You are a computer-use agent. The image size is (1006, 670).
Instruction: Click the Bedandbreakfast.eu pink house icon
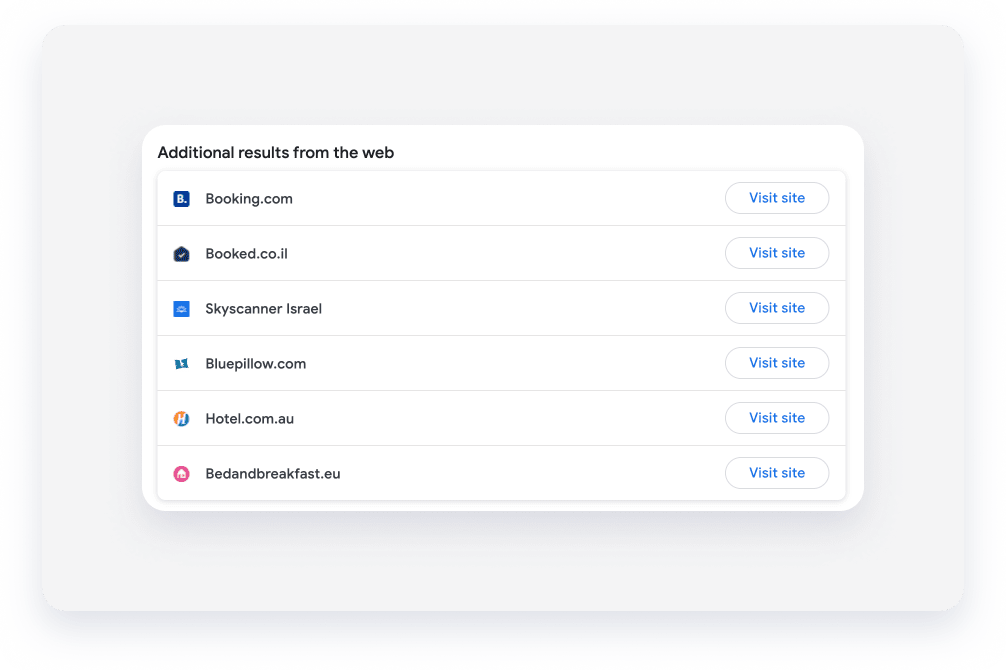(182, 474)
